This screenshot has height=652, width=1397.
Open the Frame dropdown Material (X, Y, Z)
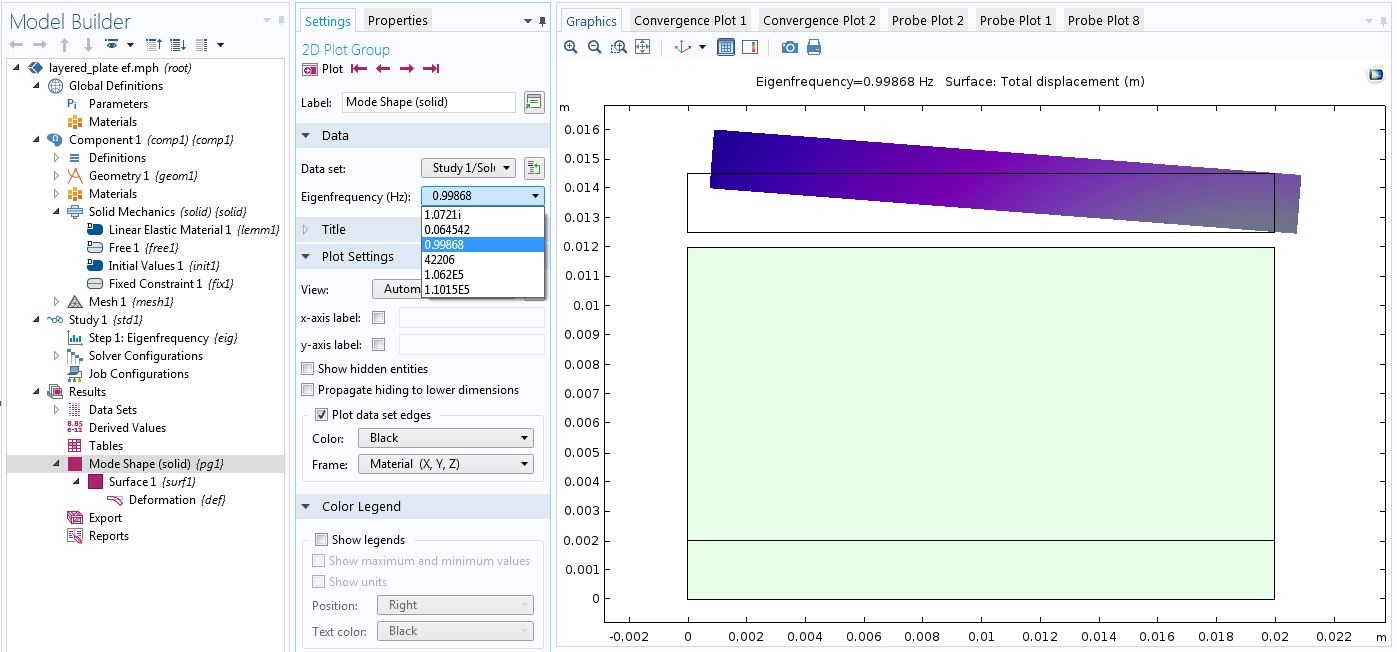[447, 464]
